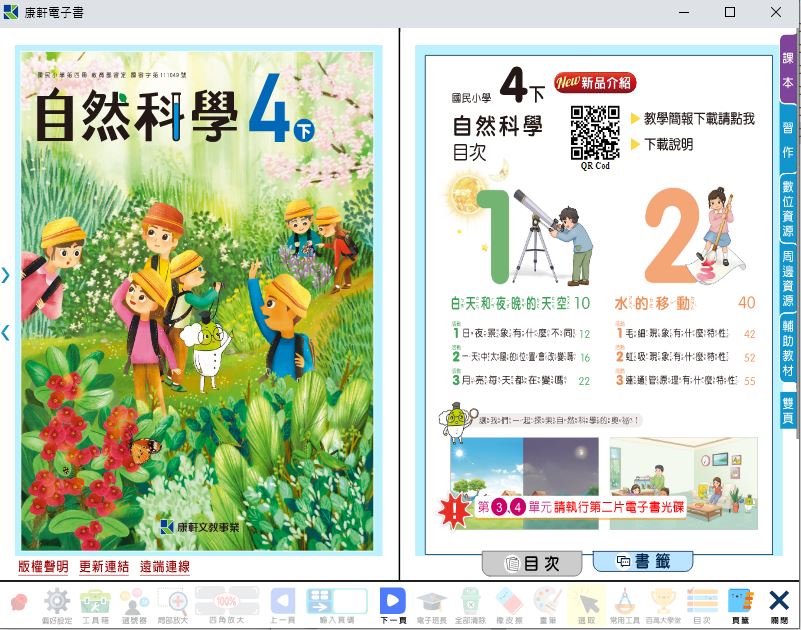Go to 下一頁 next page
The height and width of the screenshot is (630, 801).
point(393,606)
